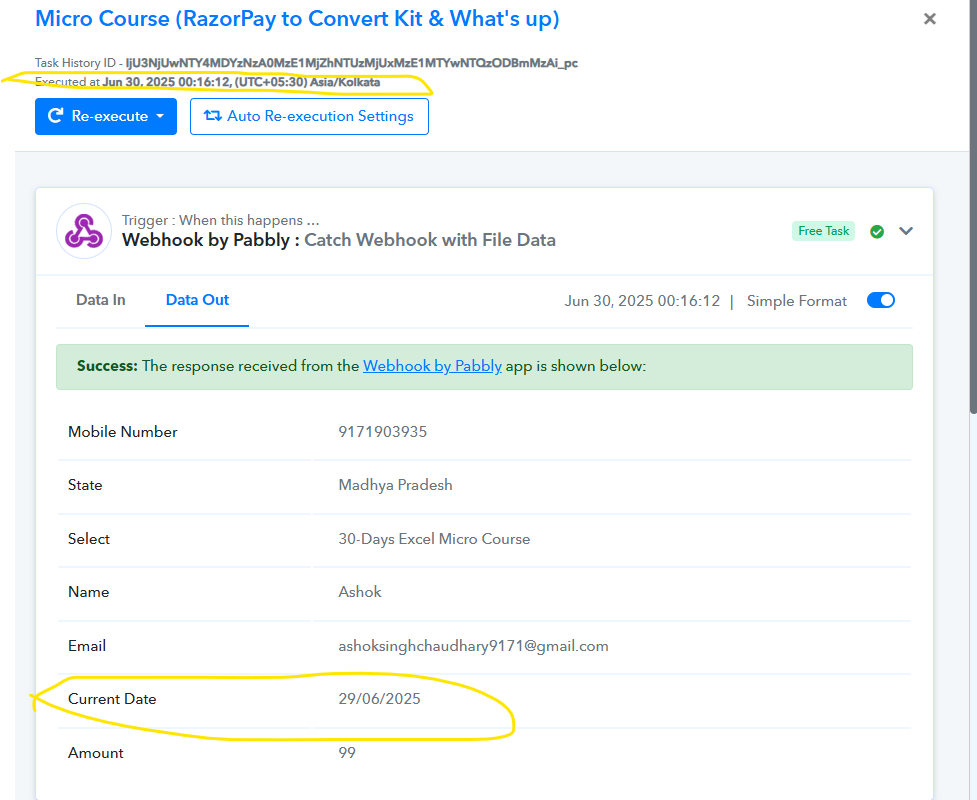The height and width of the screenshot is (800, 977).
Task: Click the Success response message banner
Action: coord(484,367)
